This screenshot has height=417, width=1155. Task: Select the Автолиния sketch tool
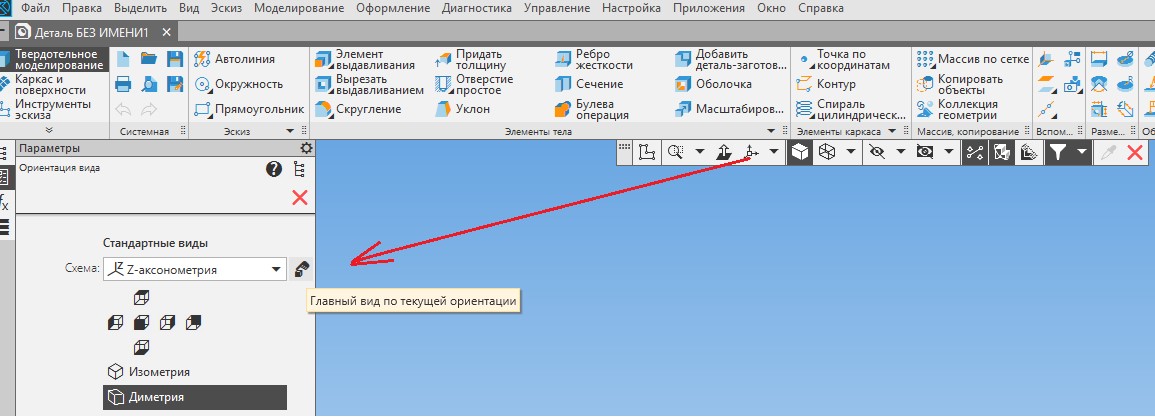point(234,59)
